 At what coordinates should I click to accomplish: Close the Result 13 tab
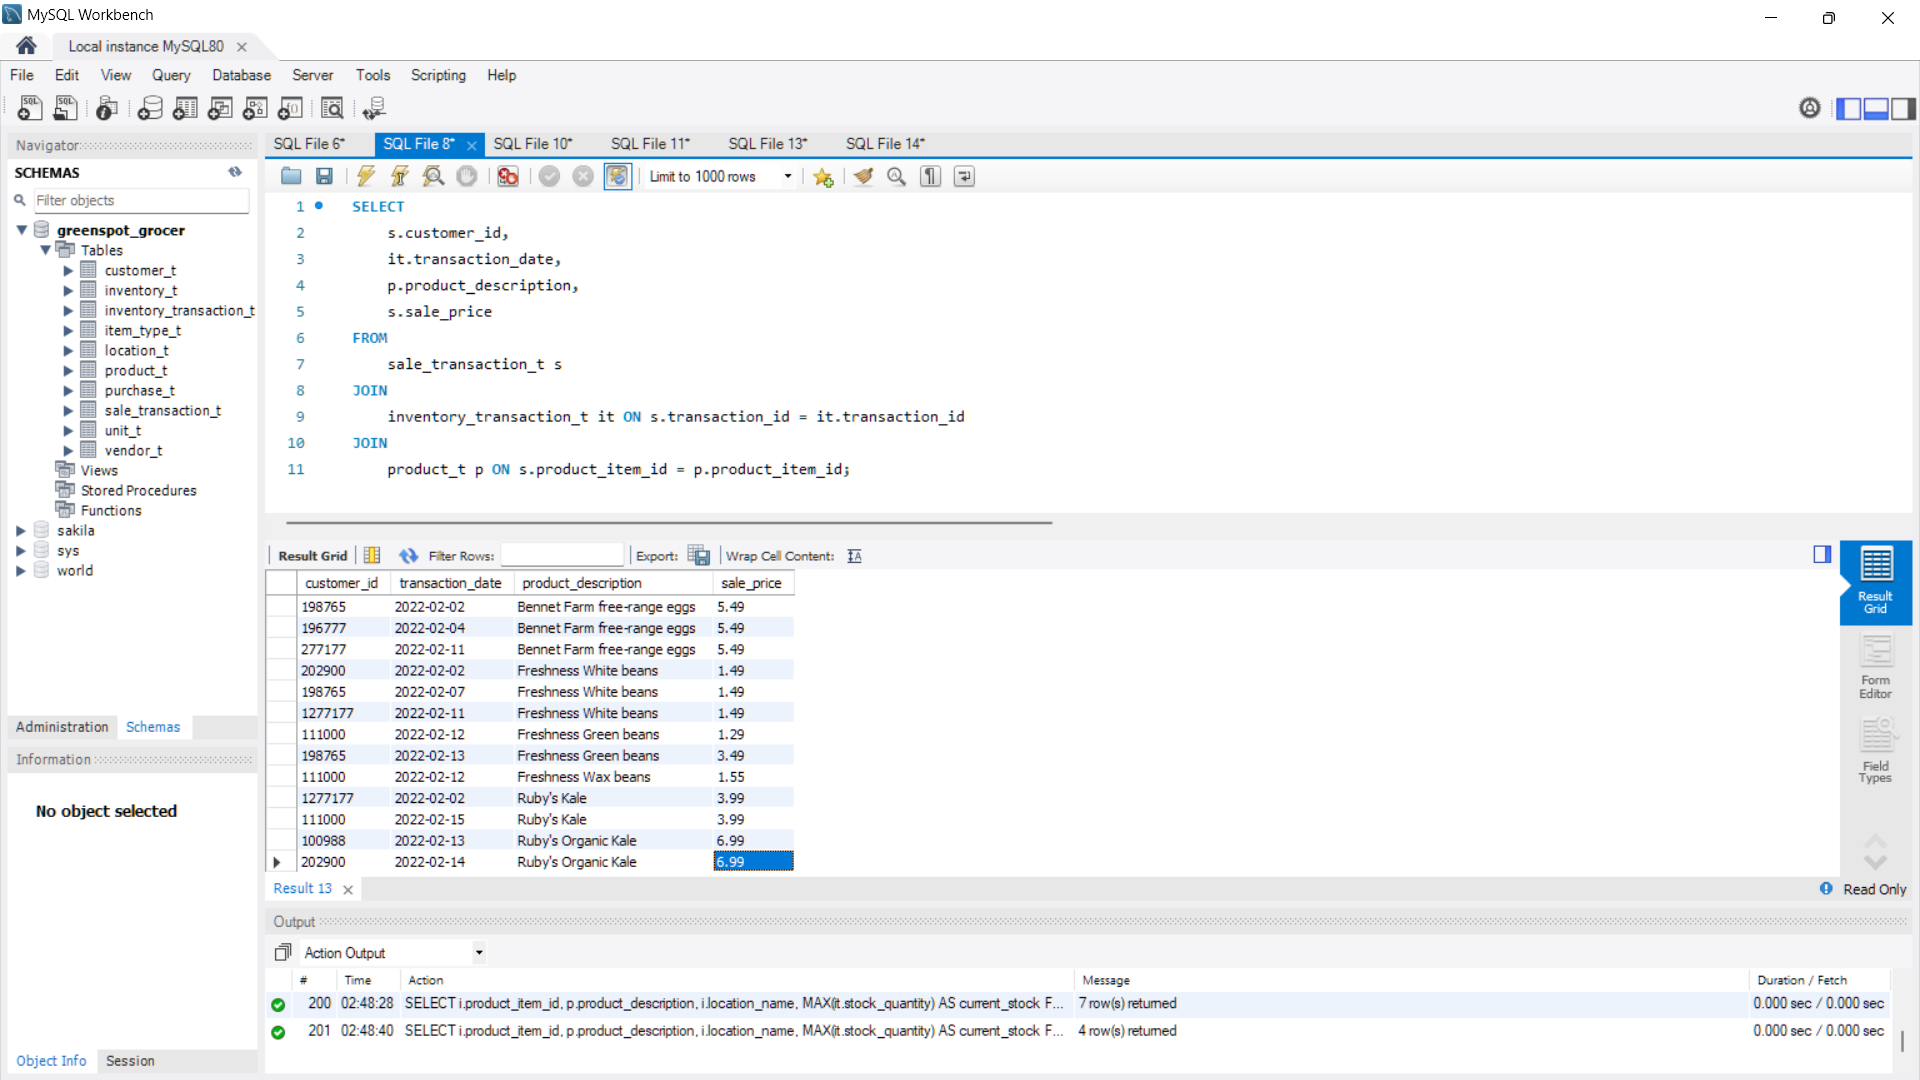click(x=348, y=889)
